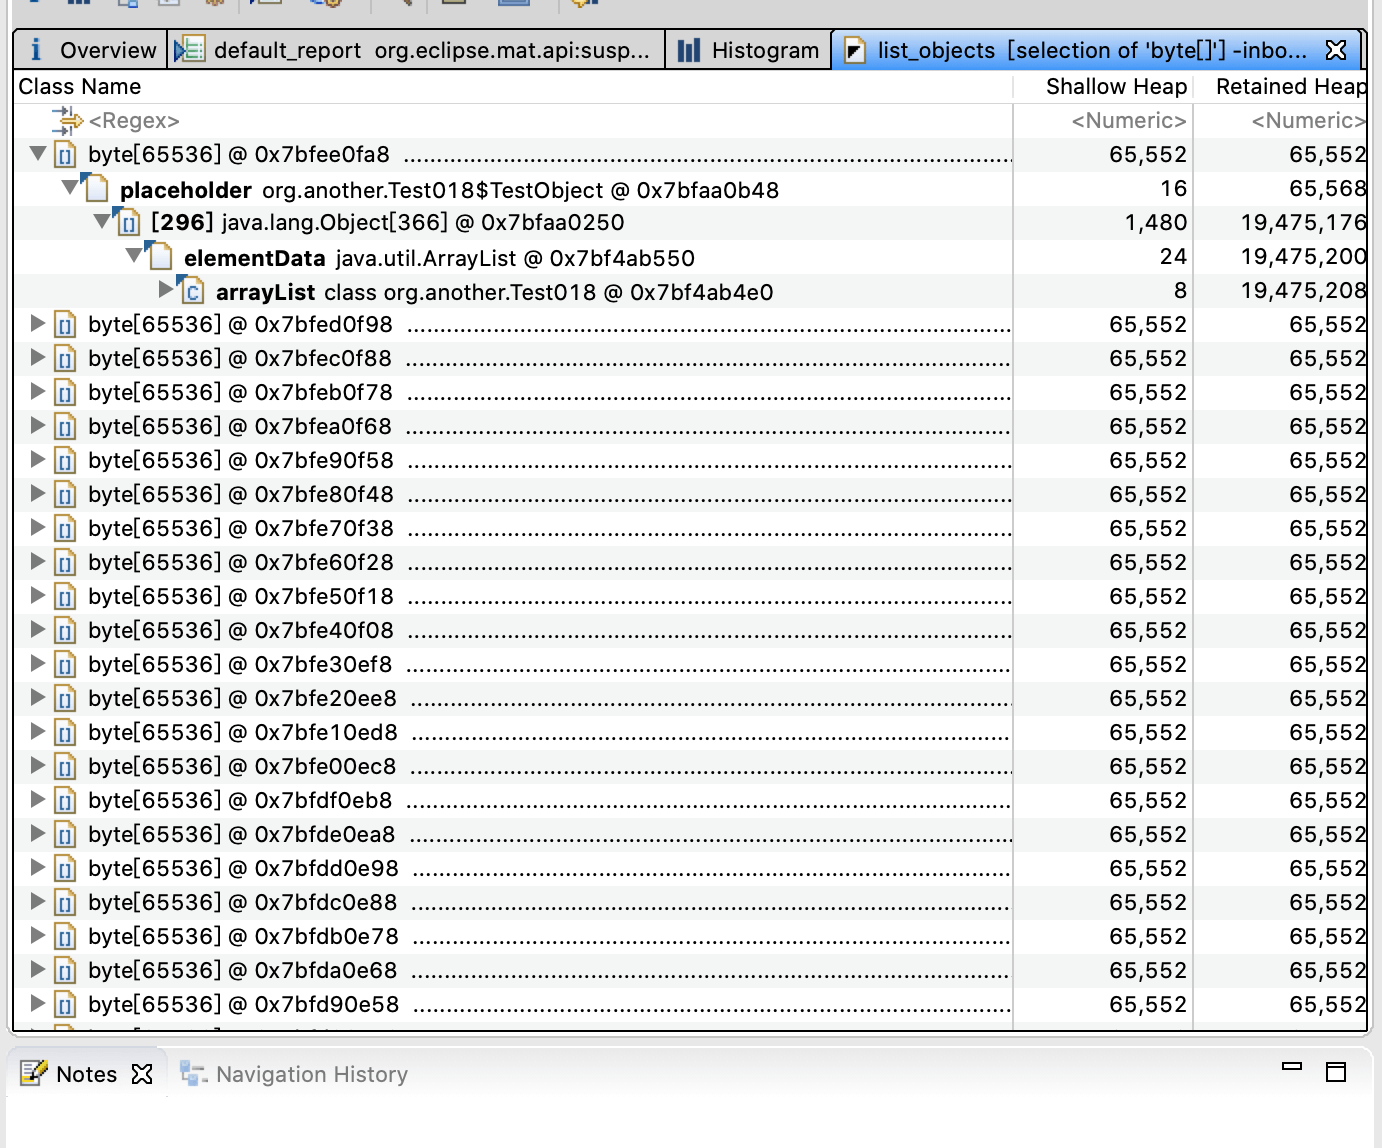Viewport: 1388px width, 1148px height.
Task: Expand byte[65536] @ 0x7bfe90f58
Action: coord(38,459)
